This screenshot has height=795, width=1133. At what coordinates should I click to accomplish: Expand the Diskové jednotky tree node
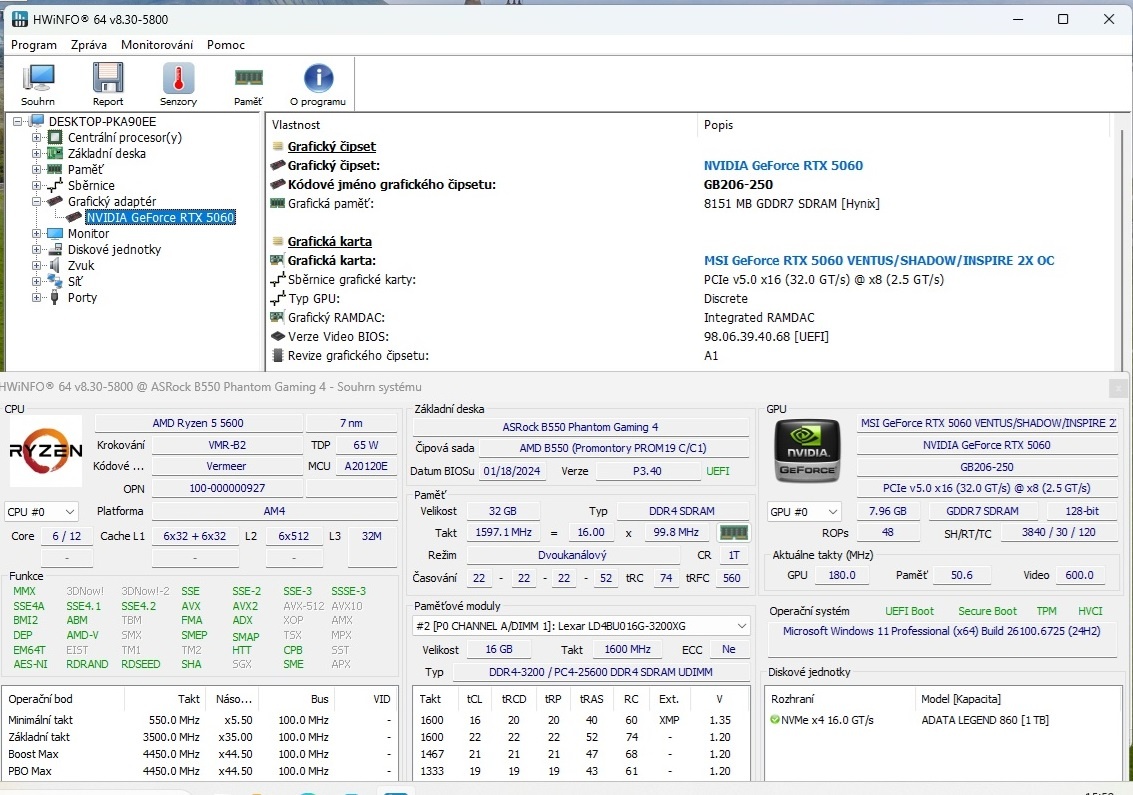tap(37, 250)
